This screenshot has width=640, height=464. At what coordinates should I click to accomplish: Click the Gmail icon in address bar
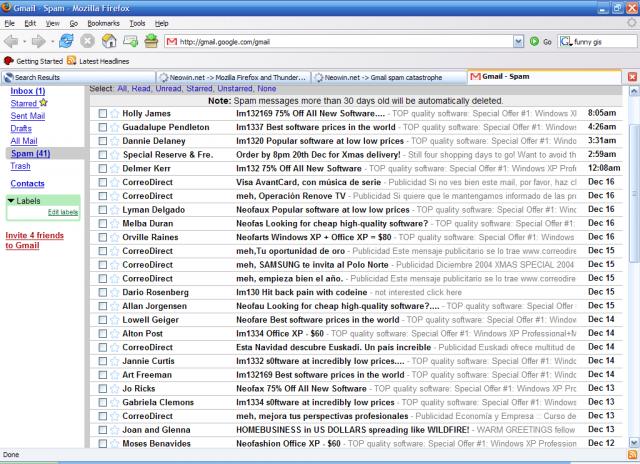pyautogui.click(x=172, y=41)
